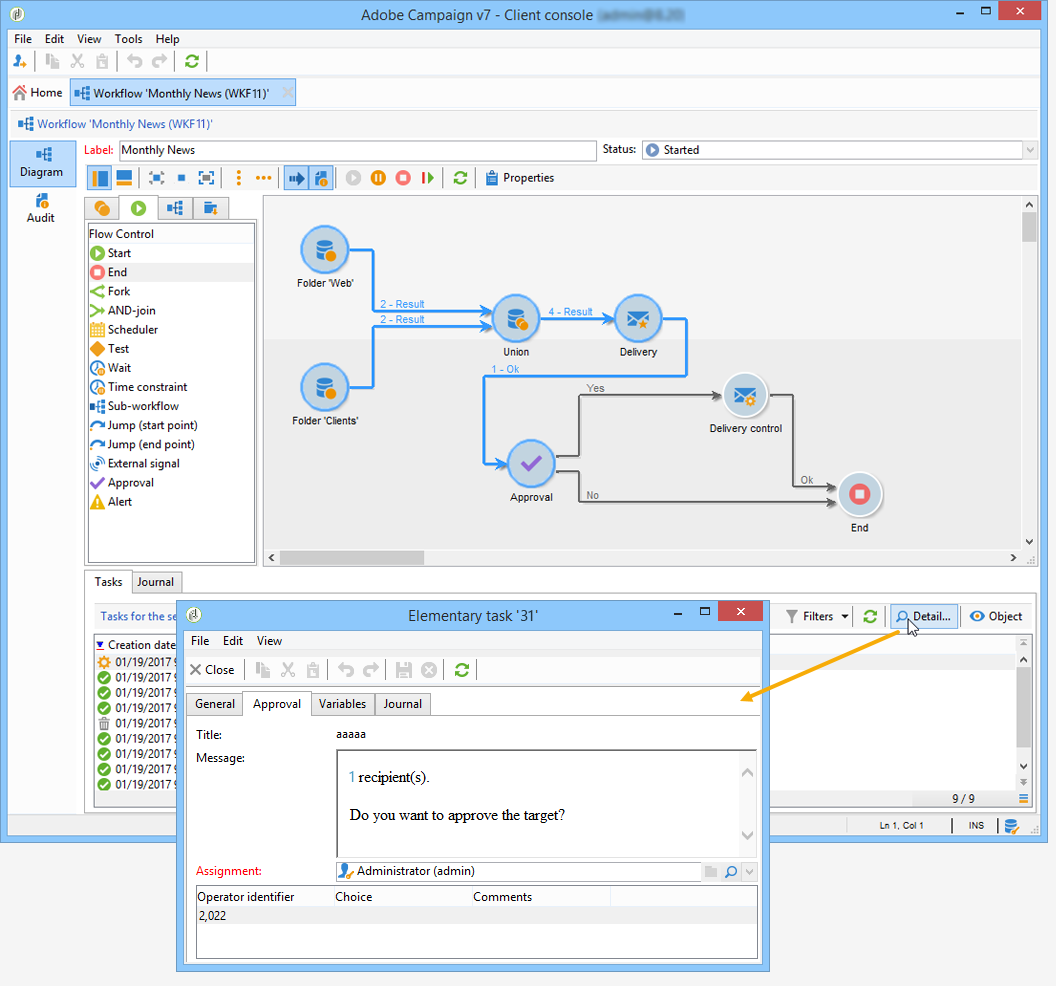This screenshot has width=1056, height=986.
Task: Refresh the tasks list next to Filters
Action: [870, 616]
